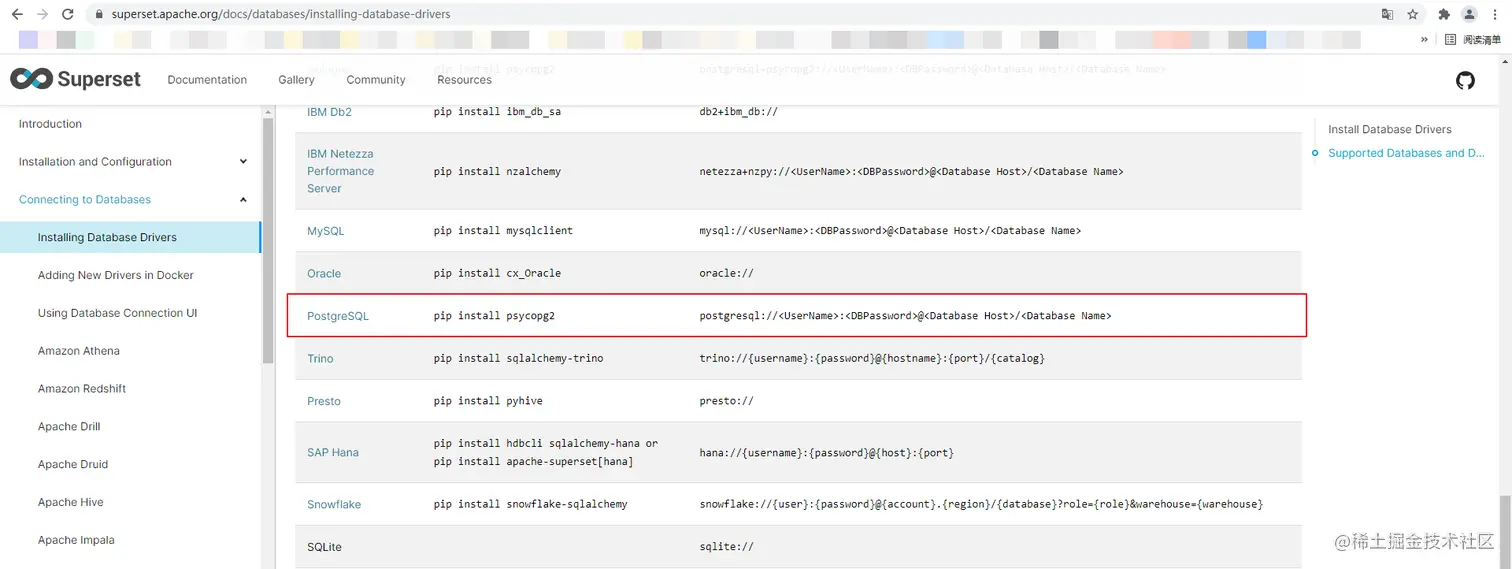The image size is (1512, 569).
Task: Jump to Supported Databases section
Action: pos(1406,153)
